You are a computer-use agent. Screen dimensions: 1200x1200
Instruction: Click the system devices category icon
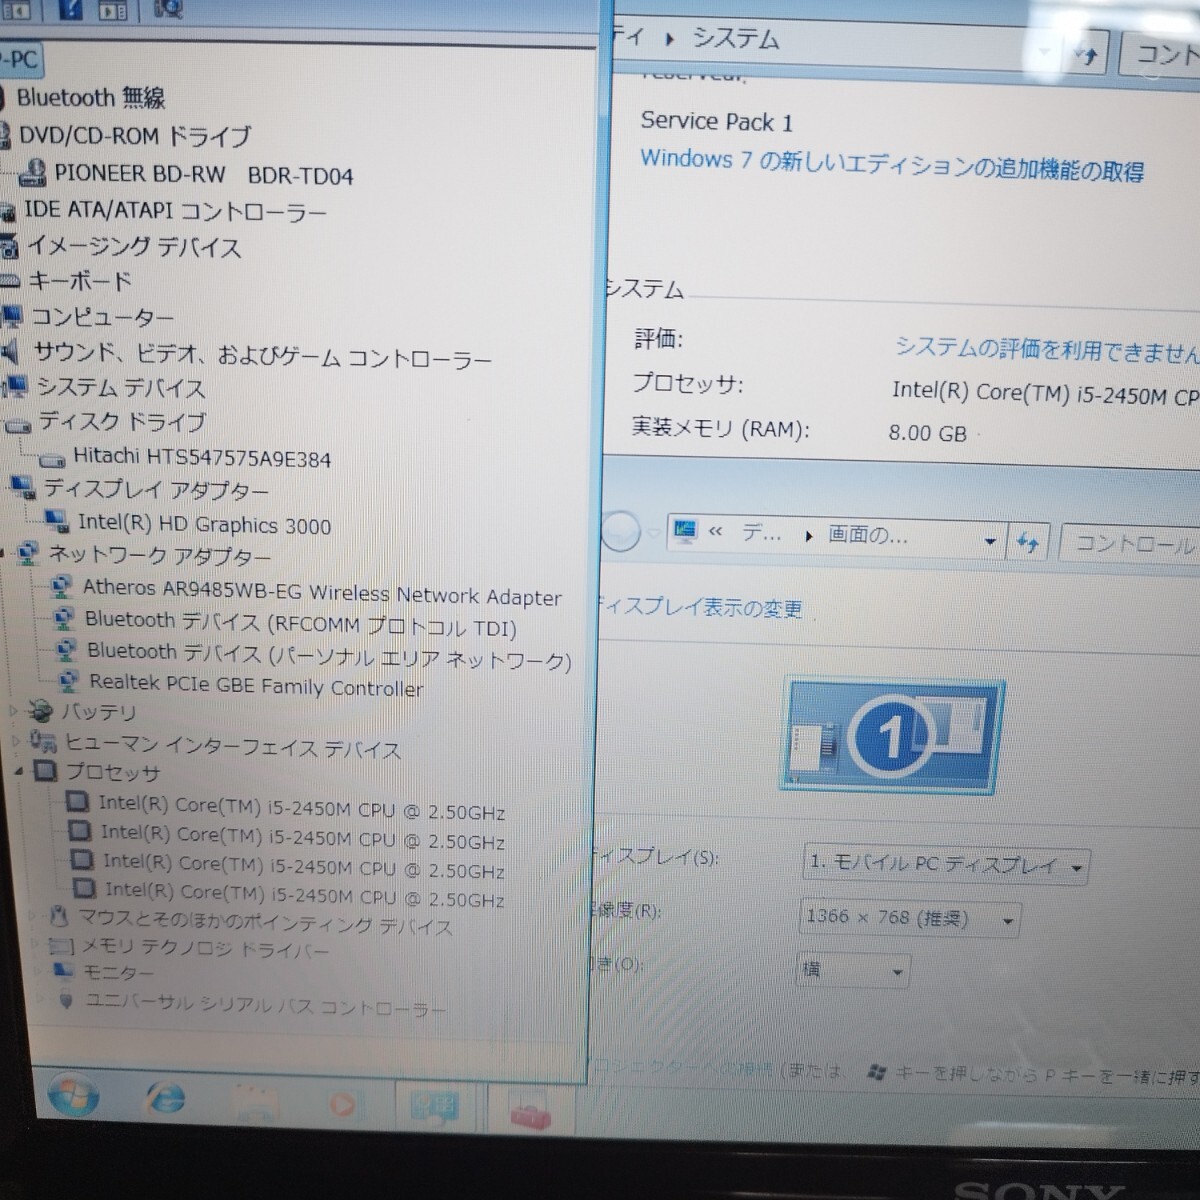point(17,386)
